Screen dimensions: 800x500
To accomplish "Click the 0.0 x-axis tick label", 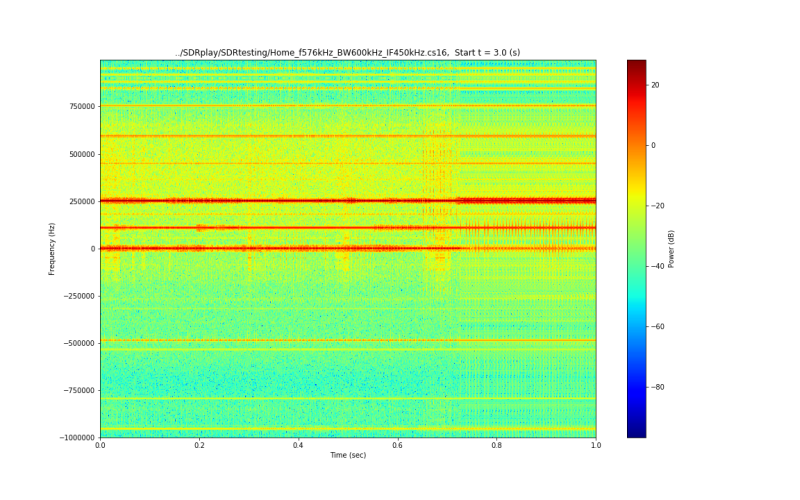I will click(101, 445).
